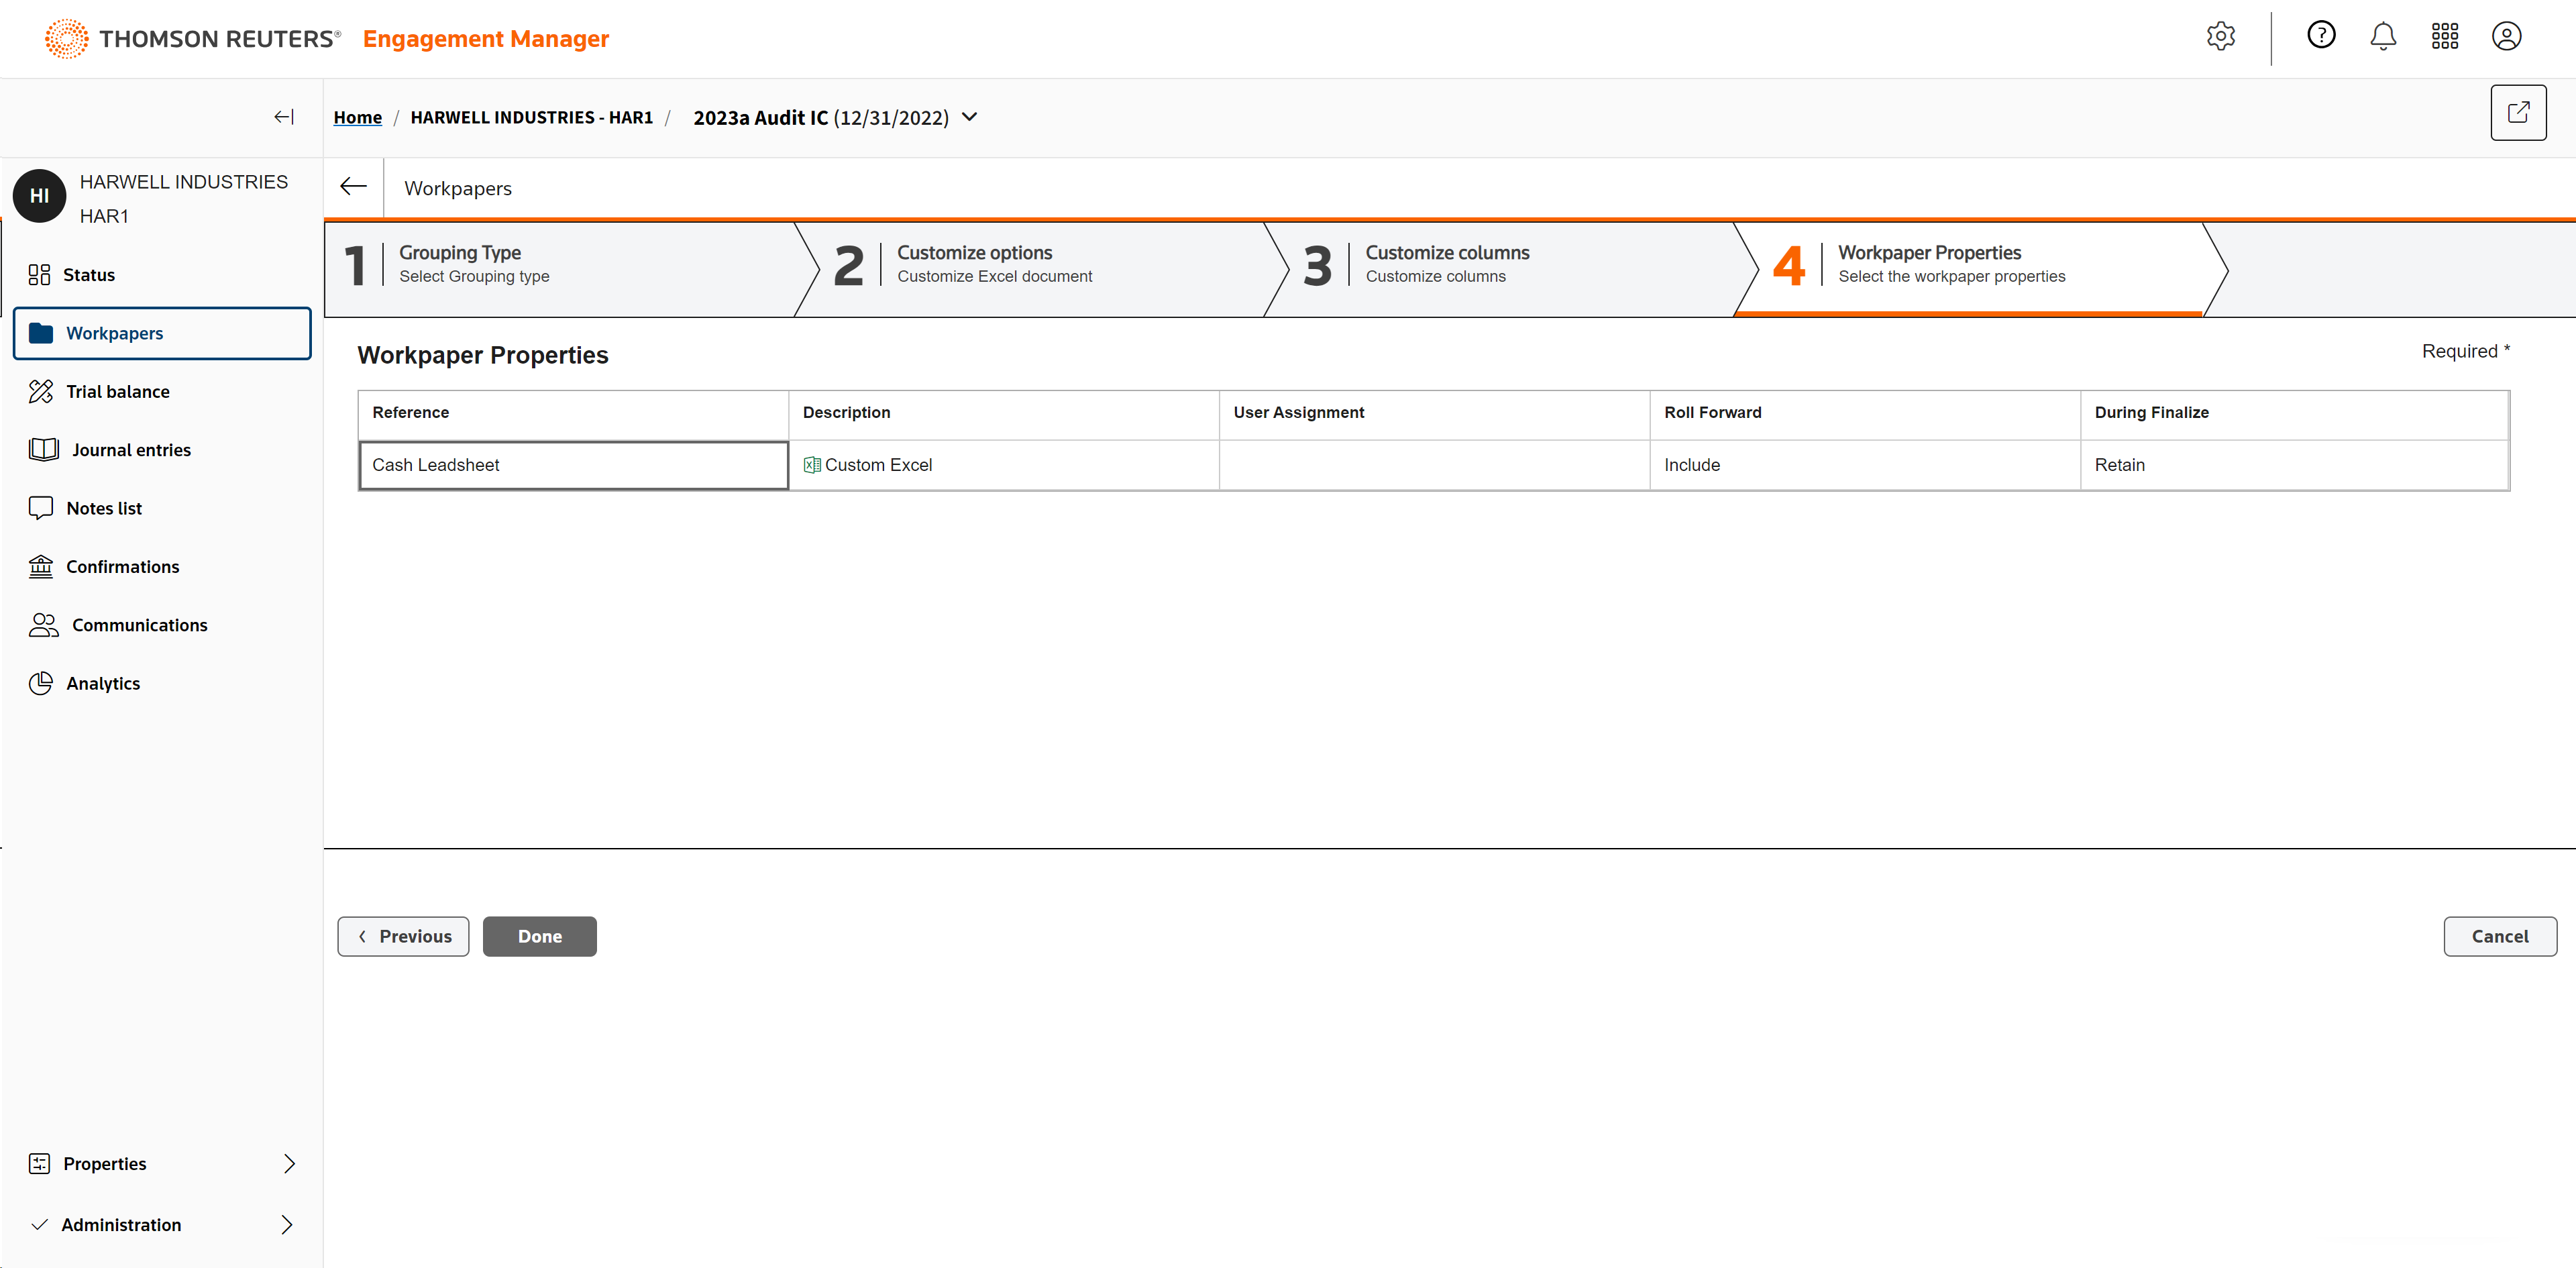This screenshot has width=2576, height=1268.
Task: Click the open-in-new-window icon
Action: coord(2518,113)
